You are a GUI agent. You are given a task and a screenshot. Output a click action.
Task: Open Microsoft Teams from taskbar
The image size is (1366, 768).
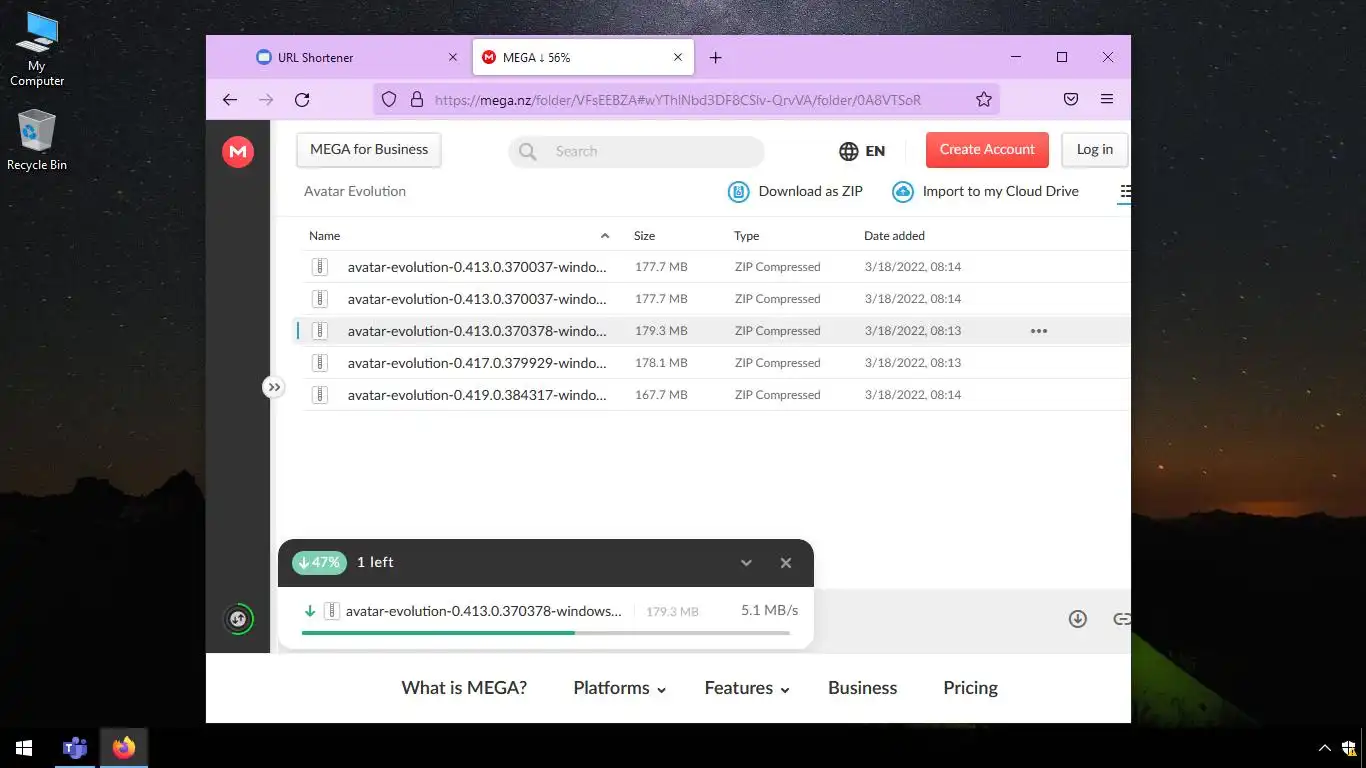pyautogui.click(x=75, y=748)
